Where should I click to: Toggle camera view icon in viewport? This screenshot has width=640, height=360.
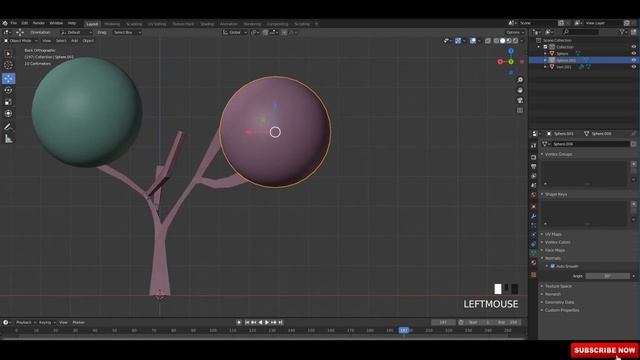click(x=520, y=100)
